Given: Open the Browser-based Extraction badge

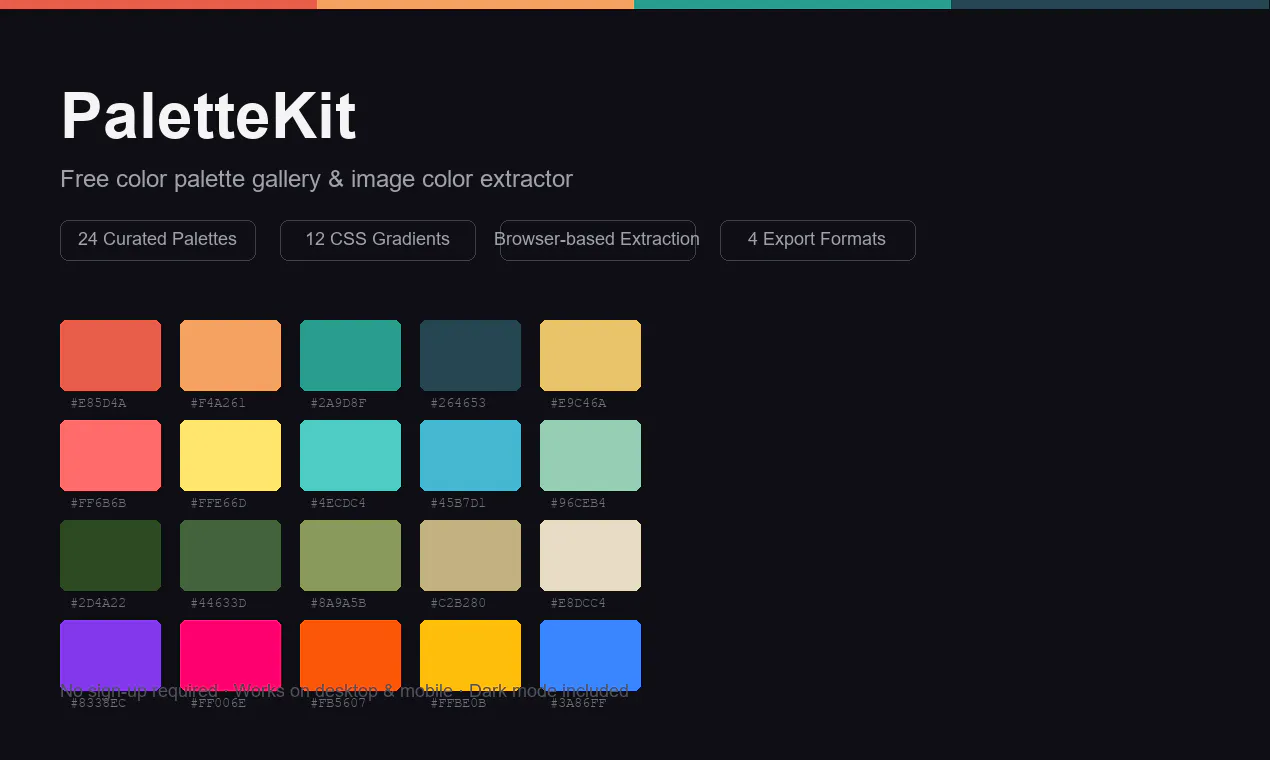Looking at the screenshot, I should (x=598, y=240).
